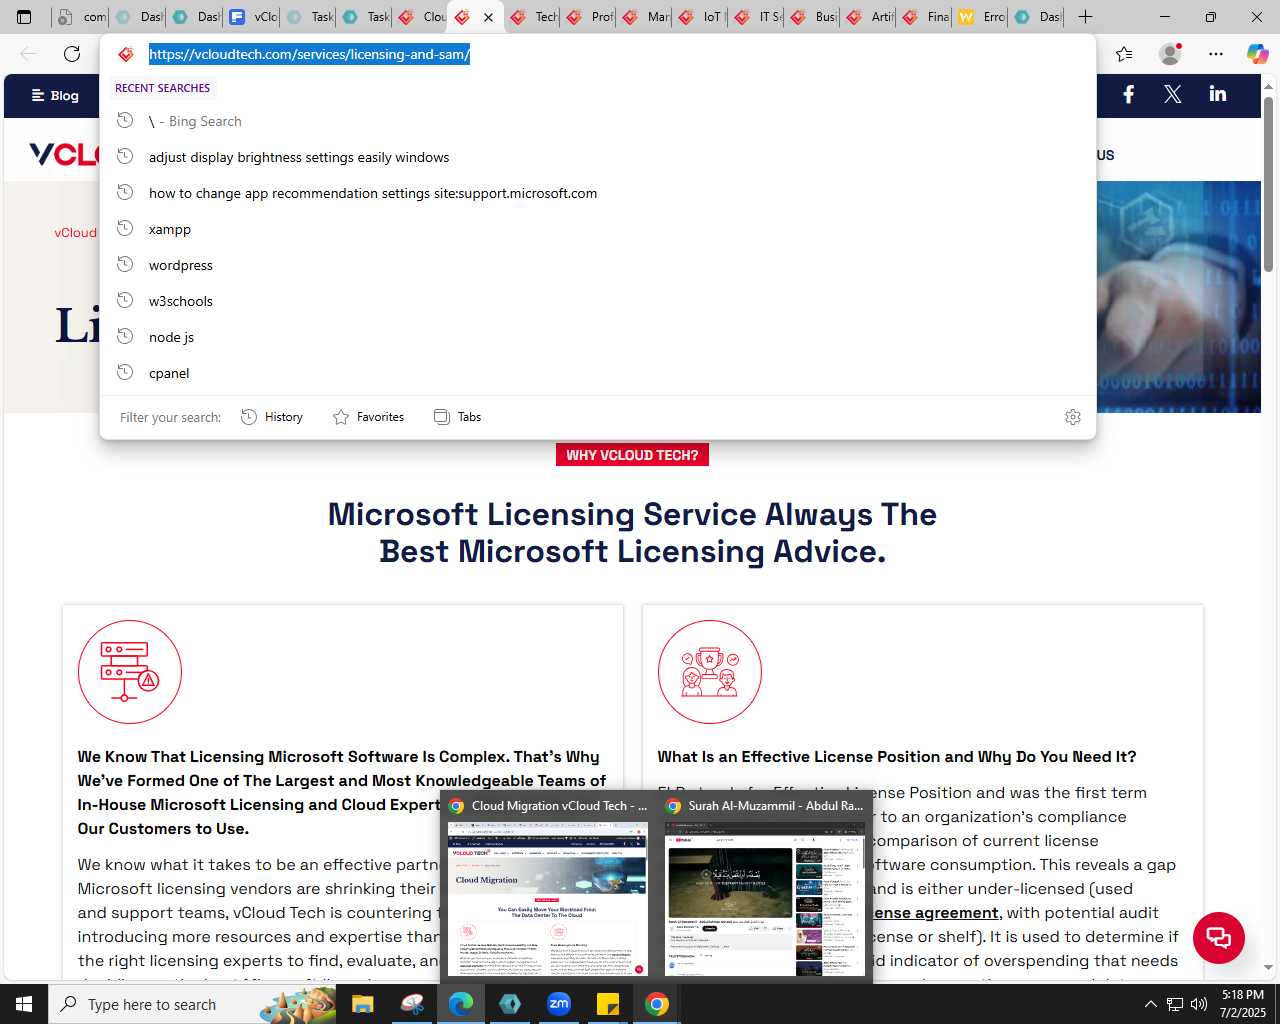Image resolution: width=1280 pixels, height=1024 pixels.
Task: Select 'adjust display brightness settings easily windows' suggestion
Action: pos(598,157)
